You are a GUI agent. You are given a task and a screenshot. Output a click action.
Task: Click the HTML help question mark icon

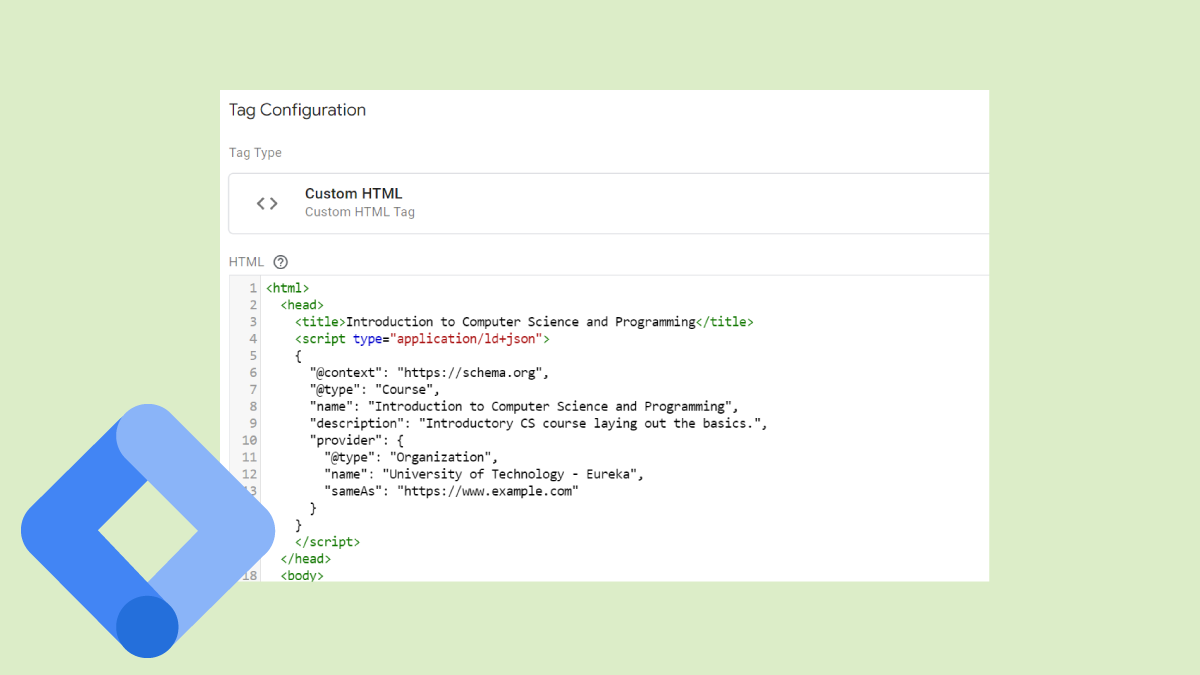[x=280, y=262]
